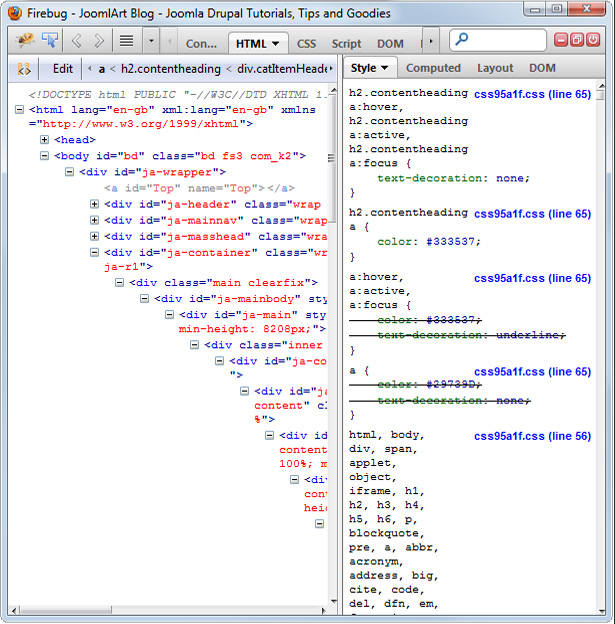Screen dimensions: 615x624
Task: Detach Firebug with red window button
Action: 577,40
